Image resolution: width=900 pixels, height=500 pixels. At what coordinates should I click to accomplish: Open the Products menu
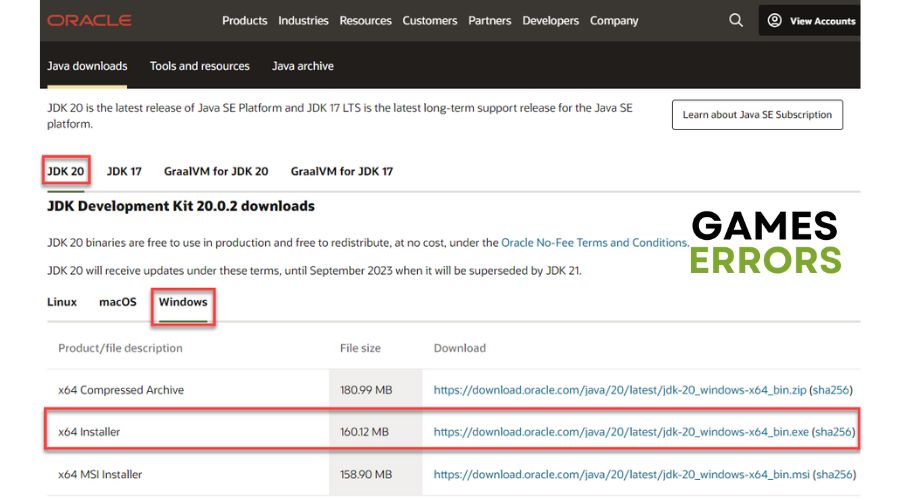(245, 21)
